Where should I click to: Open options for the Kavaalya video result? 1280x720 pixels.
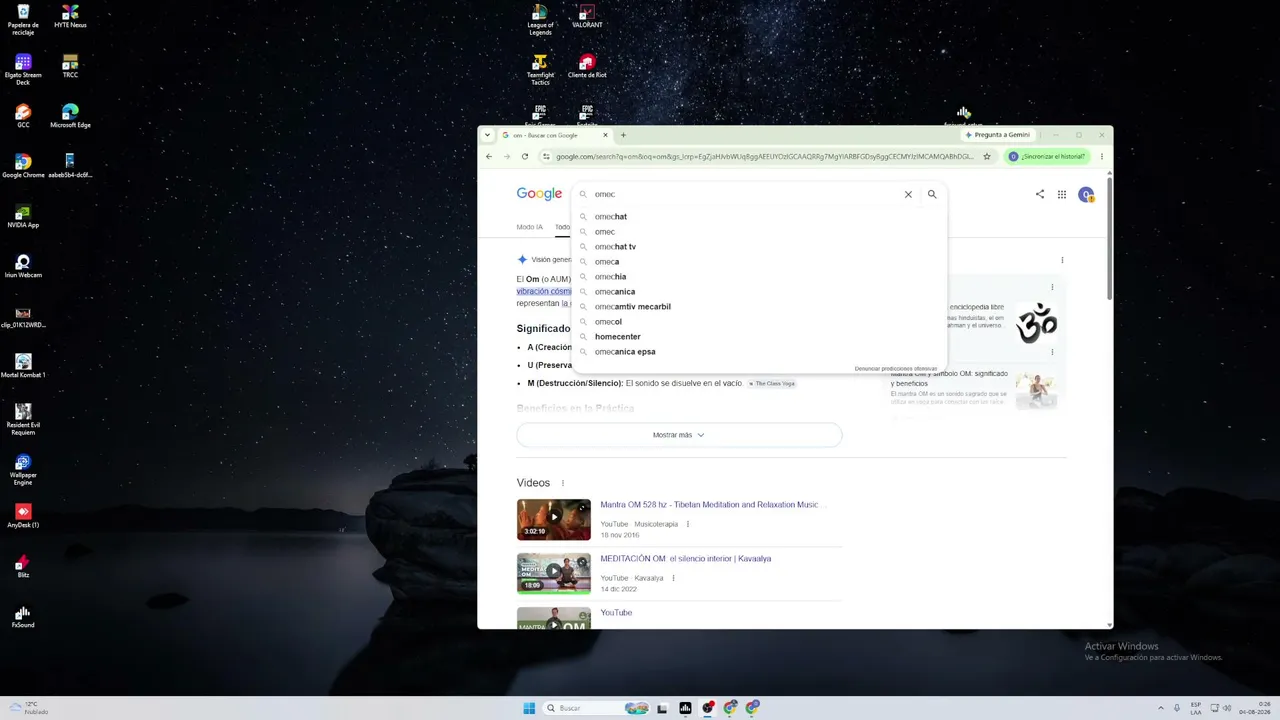673,578
